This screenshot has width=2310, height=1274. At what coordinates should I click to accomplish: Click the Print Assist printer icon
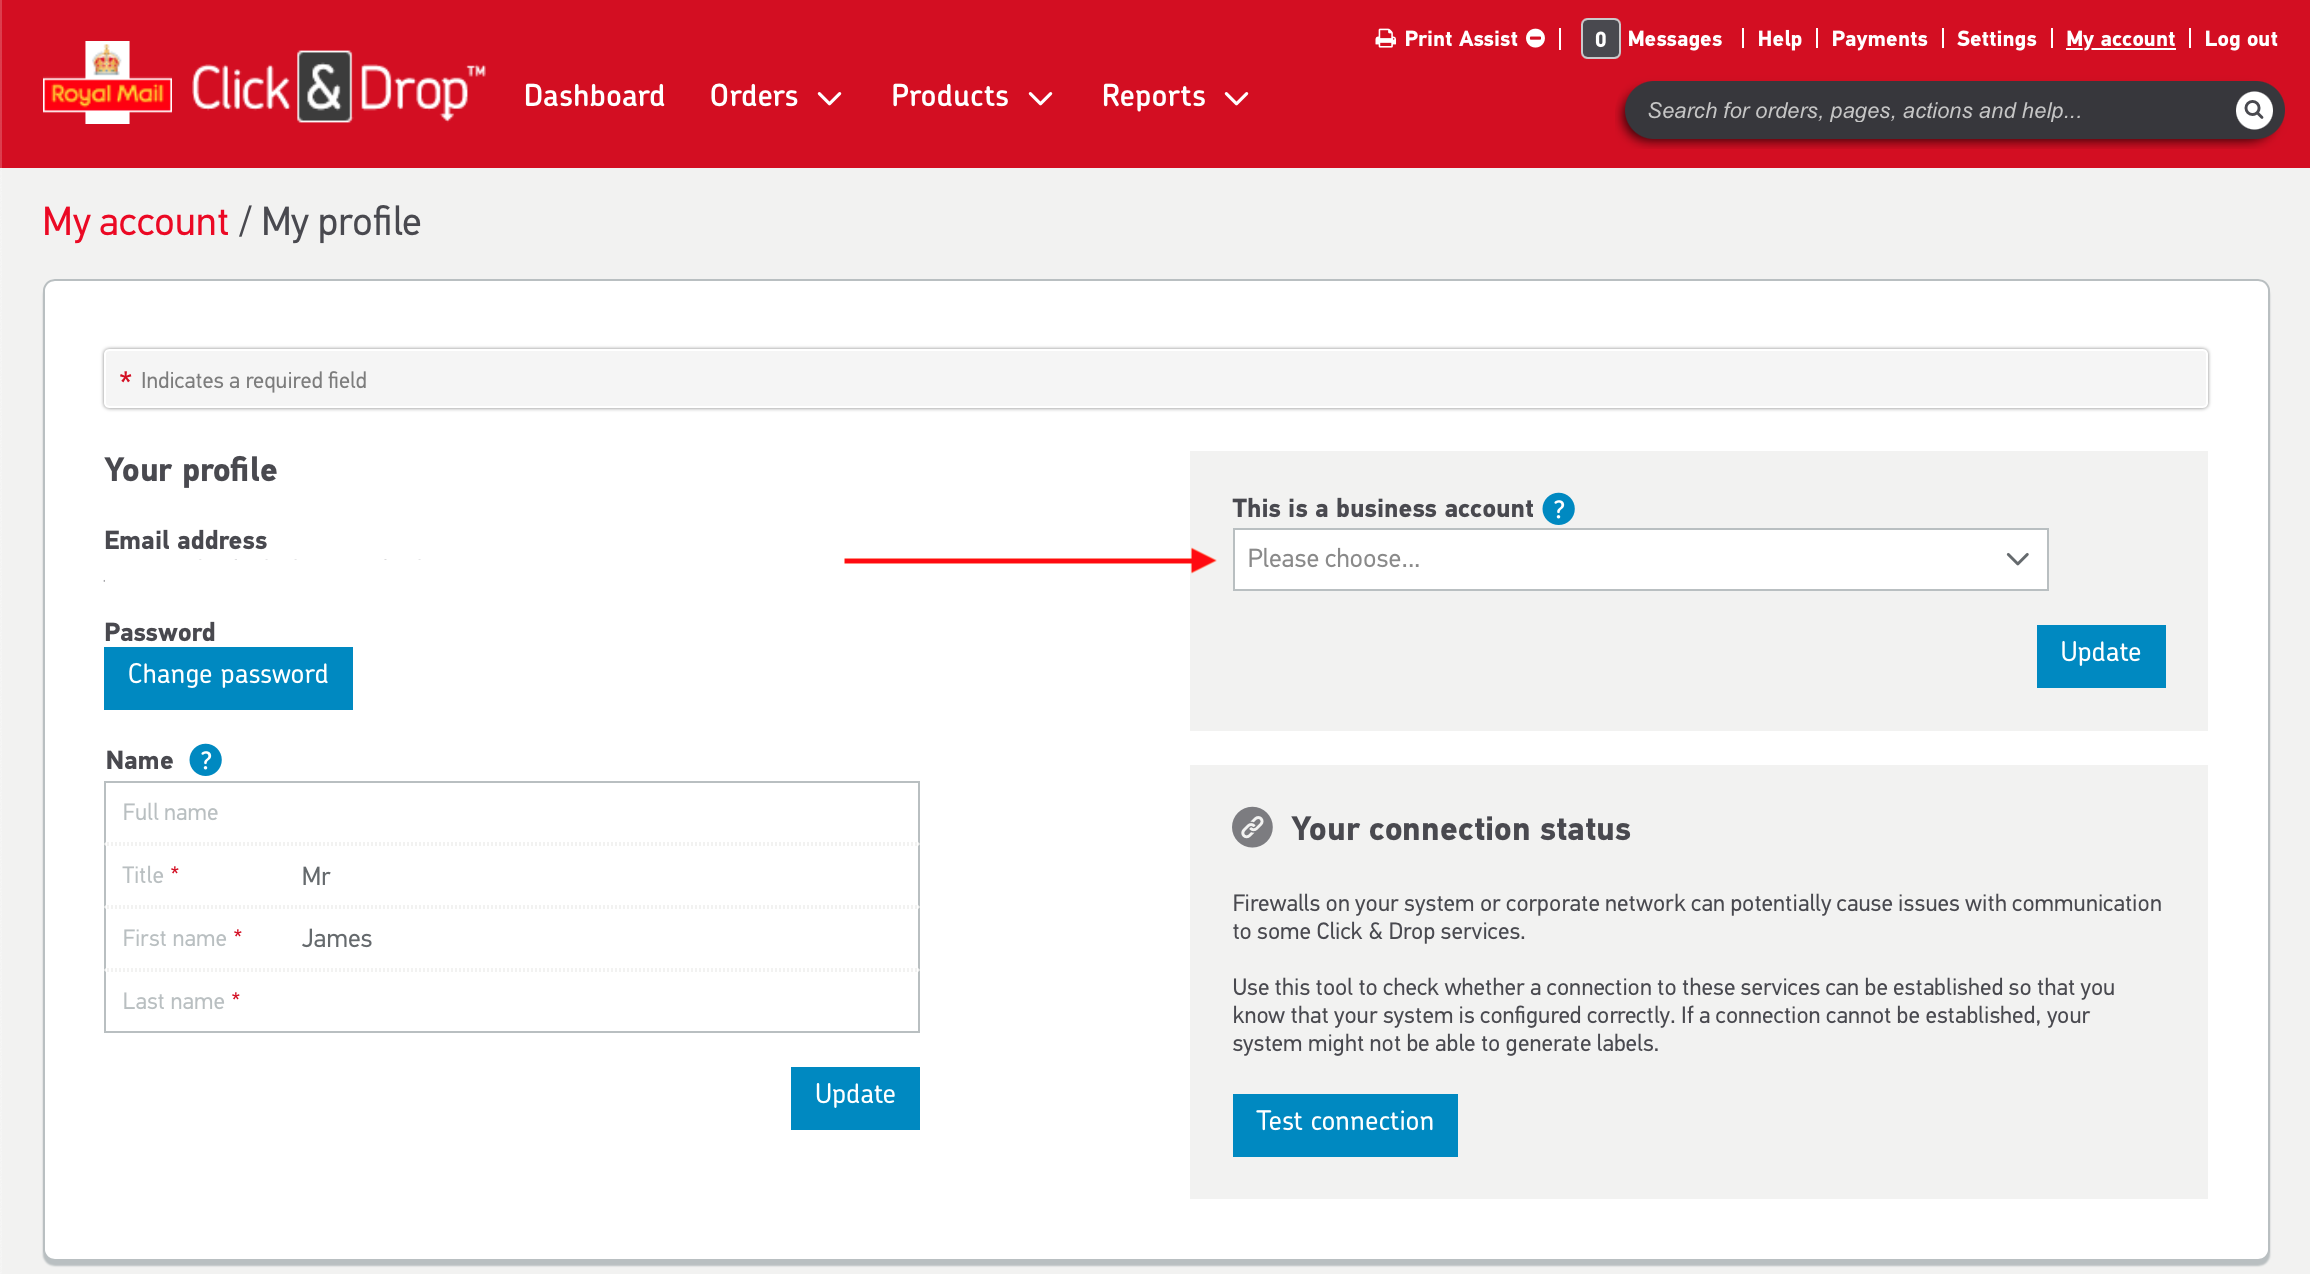pos(1385,39)
